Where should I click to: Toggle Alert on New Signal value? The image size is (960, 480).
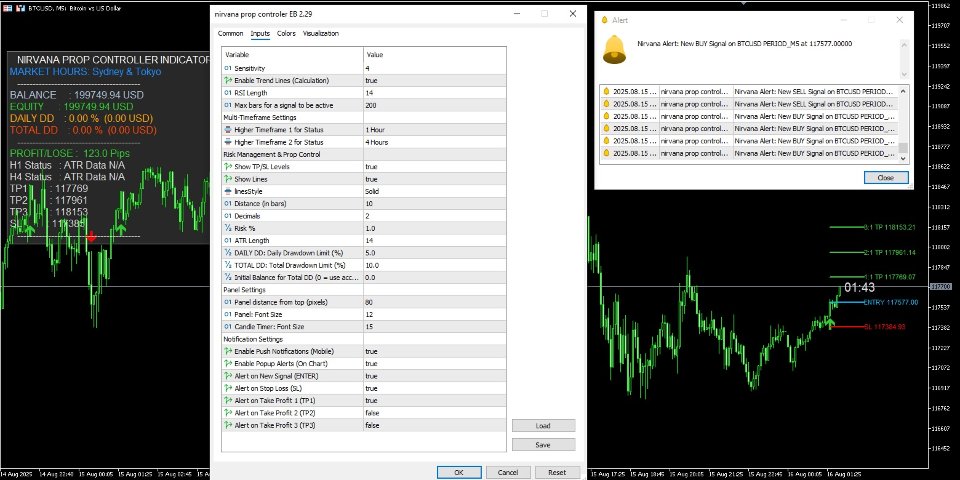pos(435,376)
